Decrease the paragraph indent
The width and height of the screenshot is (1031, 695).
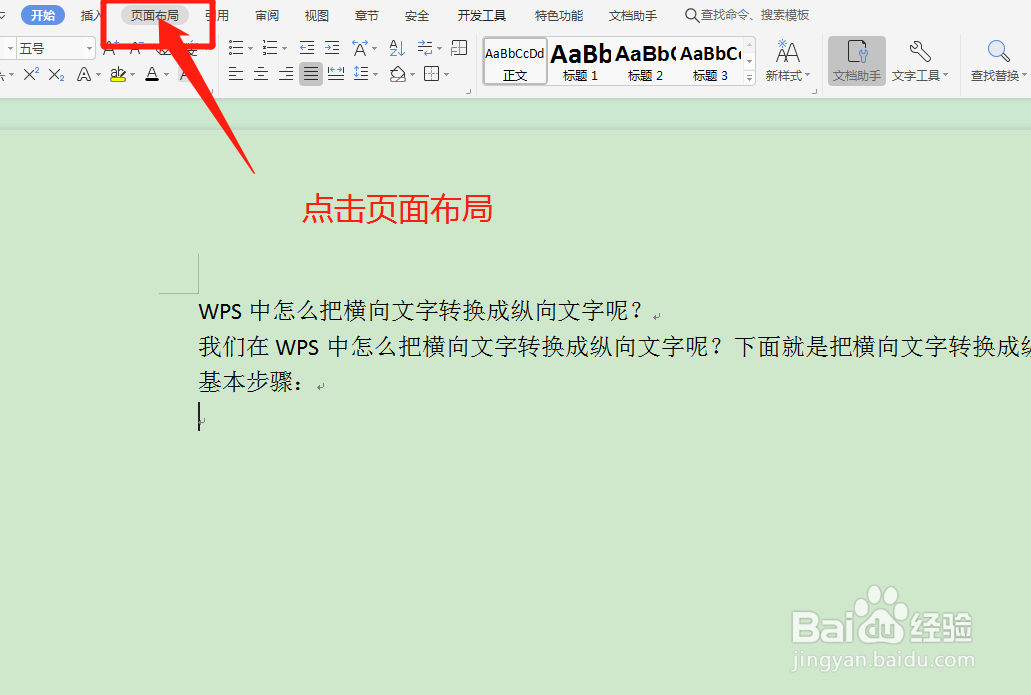pyautogui.click(x=306, y=48)
